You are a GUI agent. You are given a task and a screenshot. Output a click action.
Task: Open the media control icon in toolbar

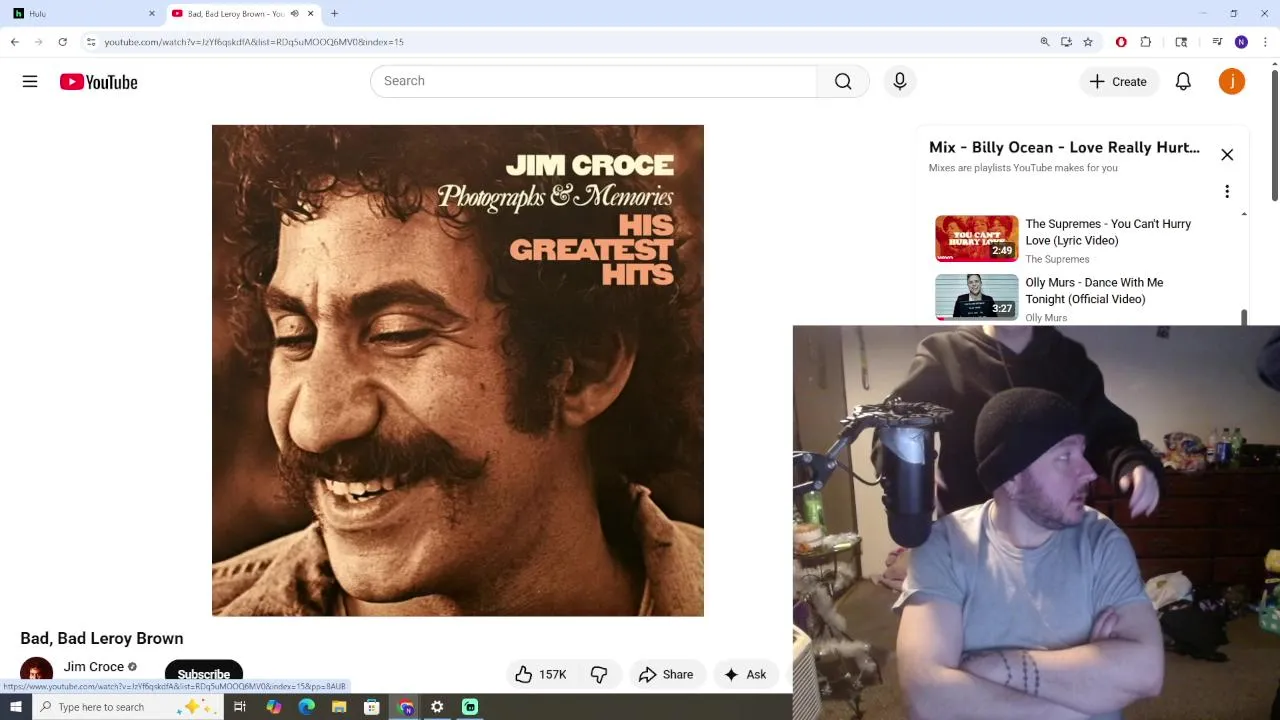click(x=1217, y=42)
